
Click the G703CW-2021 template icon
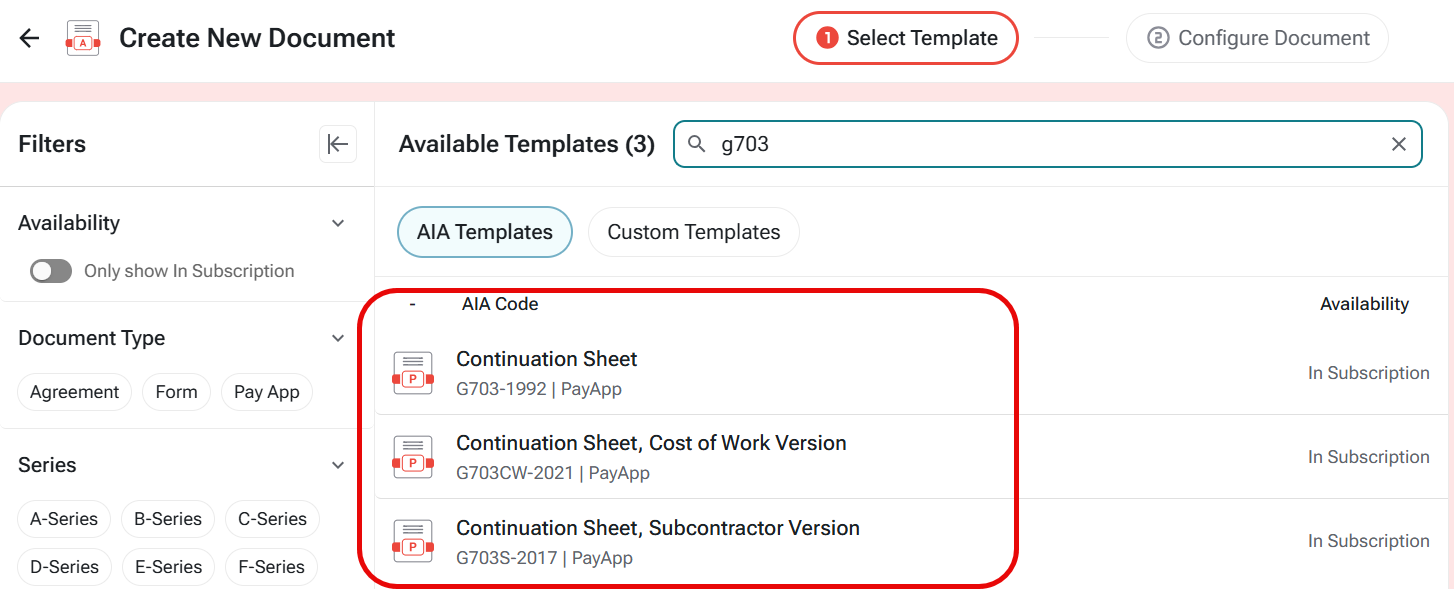coord(413,457)
